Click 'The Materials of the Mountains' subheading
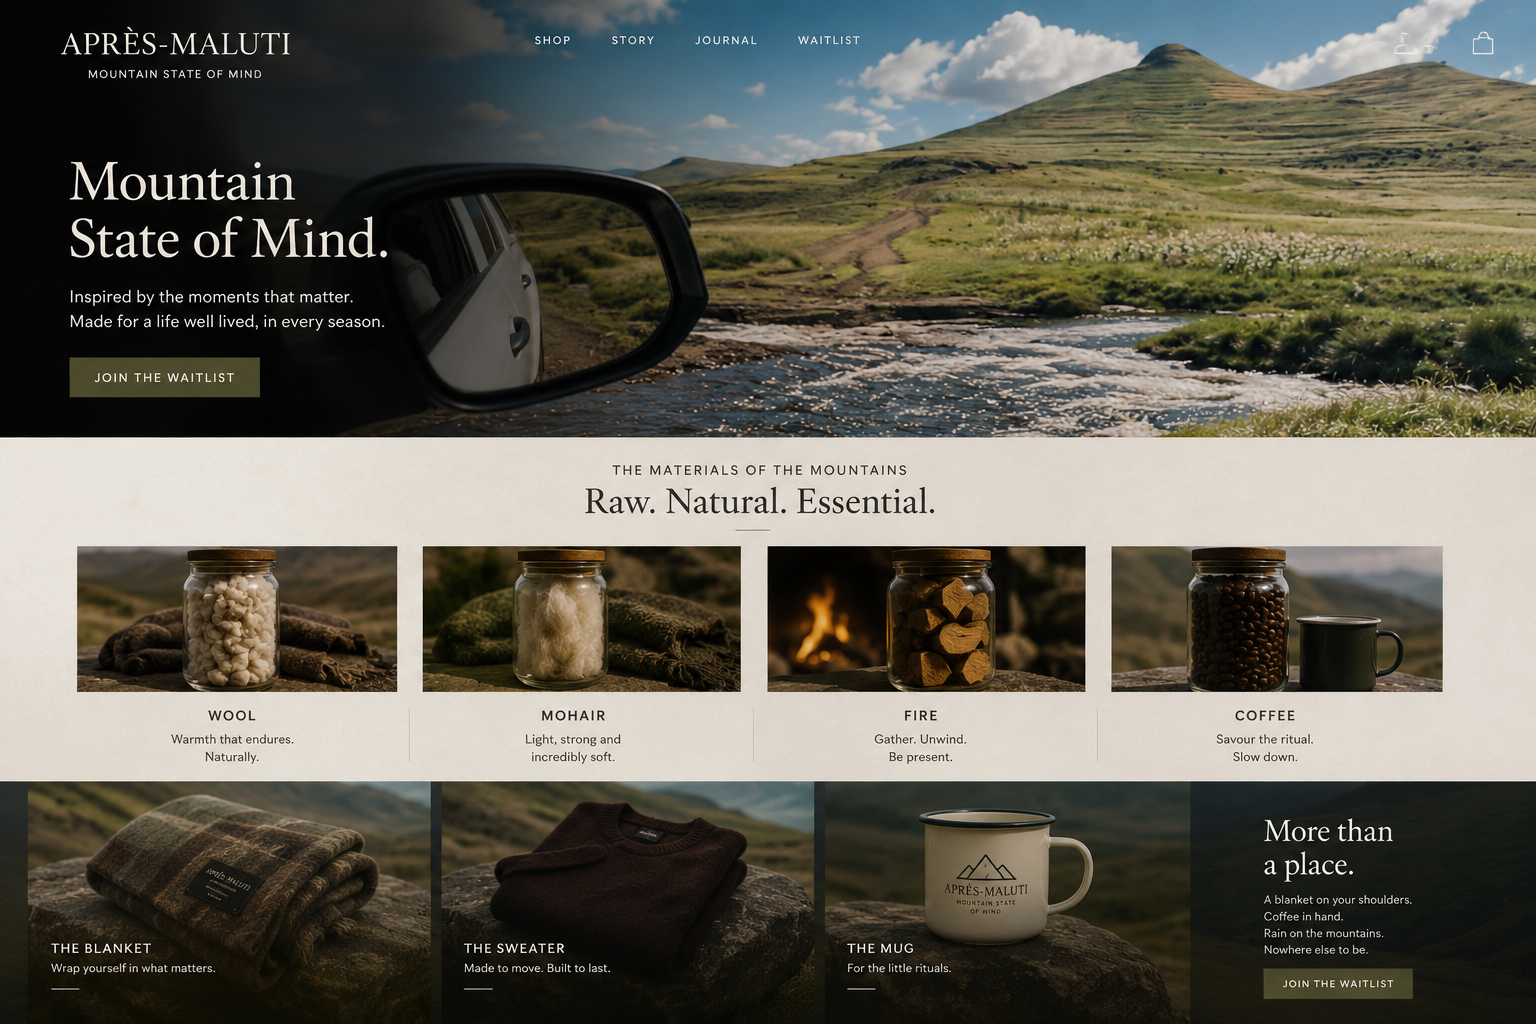 pos(760,470)
